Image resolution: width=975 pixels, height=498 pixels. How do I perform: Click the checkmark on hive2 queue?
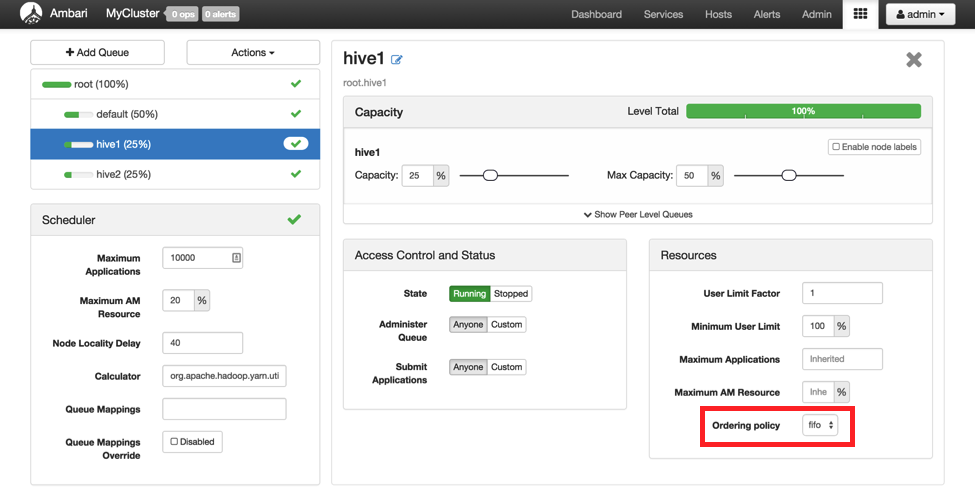point(295,174)
